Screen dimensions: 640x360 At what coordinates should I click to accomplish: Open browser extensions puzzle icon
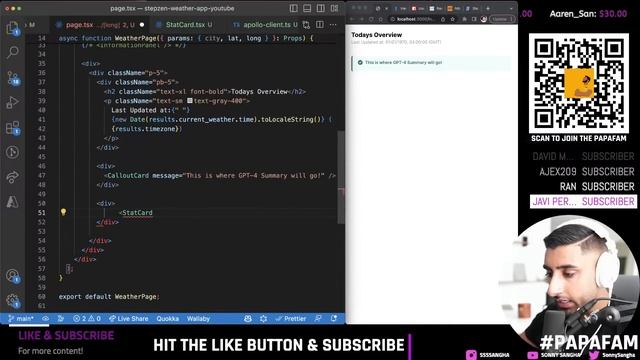(464, 19)
